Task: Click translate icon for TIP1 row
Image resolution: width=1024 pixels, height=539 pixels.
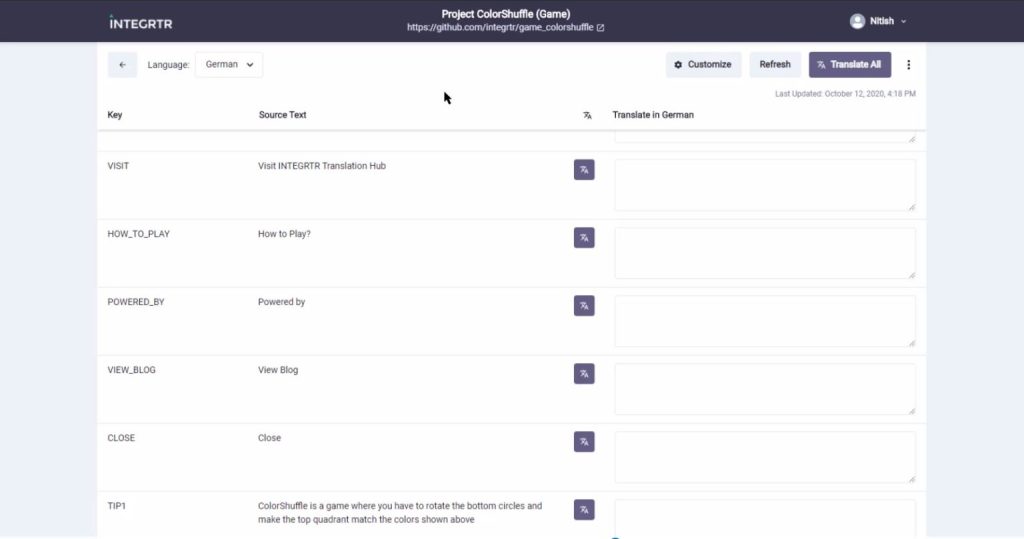Action: click(584, 510)
